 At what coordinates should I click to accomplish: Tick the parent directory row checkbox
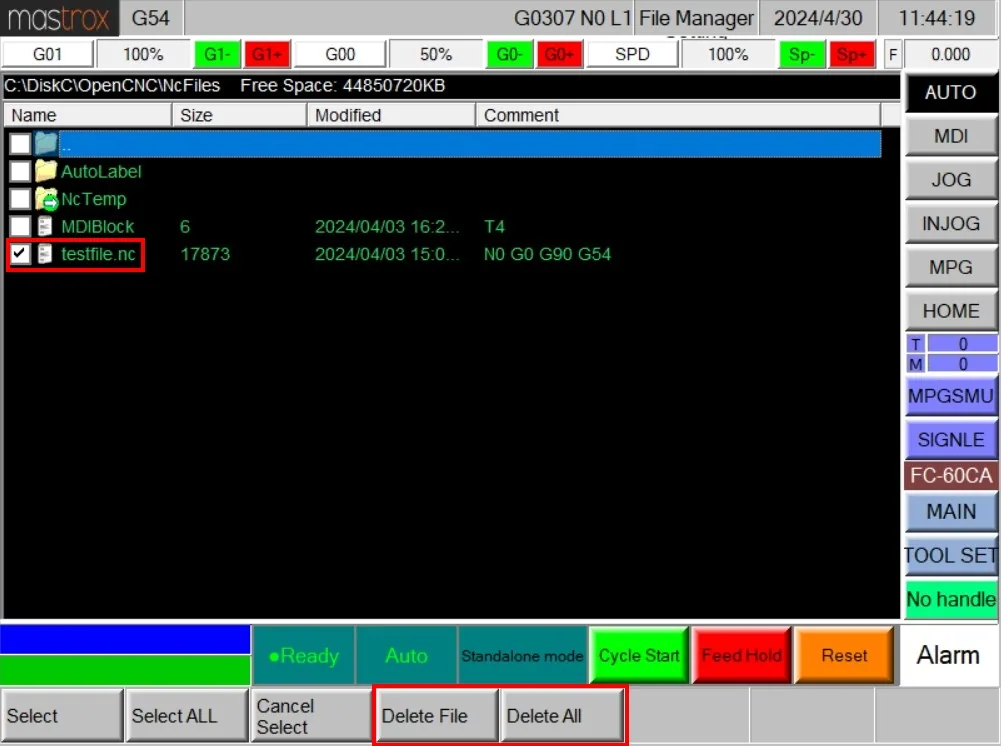[x=20, y=144]
